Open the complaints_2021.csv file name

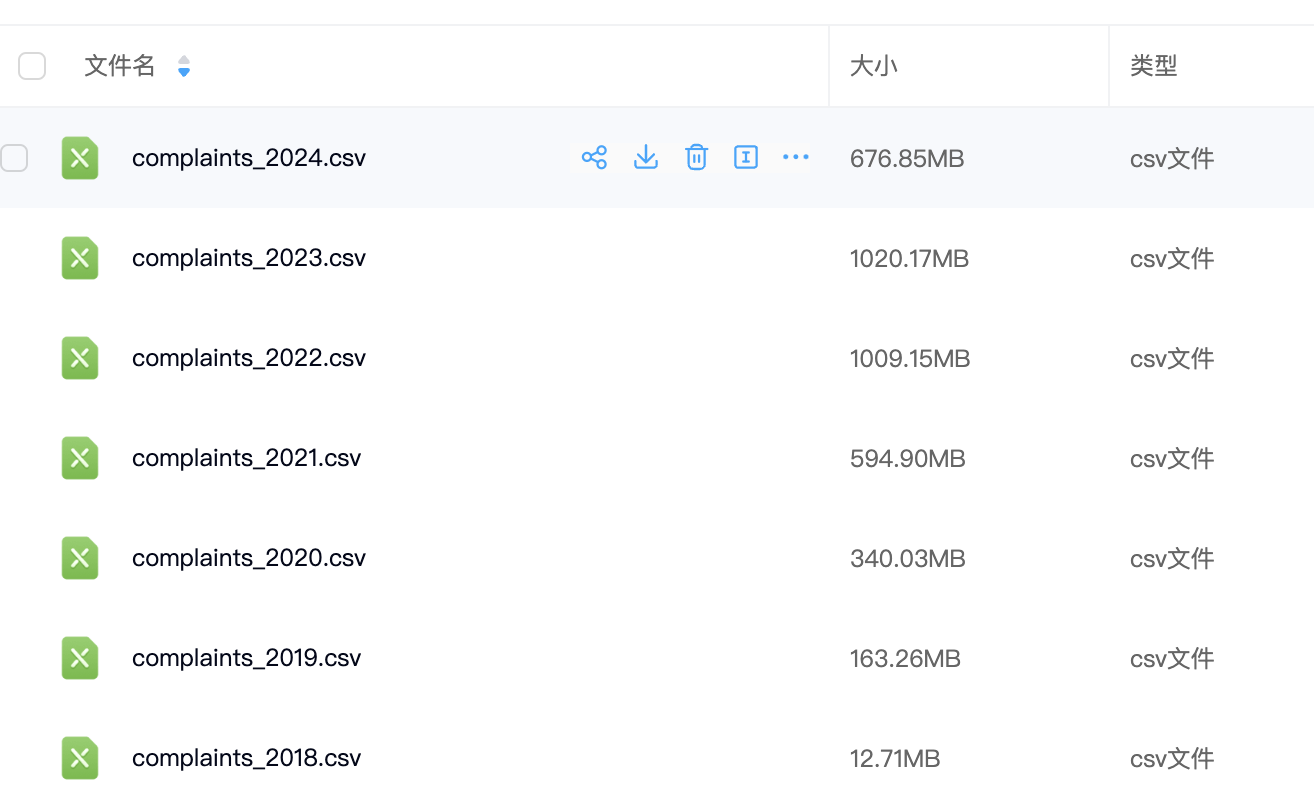pyautogui.click(x=247, y=458)
